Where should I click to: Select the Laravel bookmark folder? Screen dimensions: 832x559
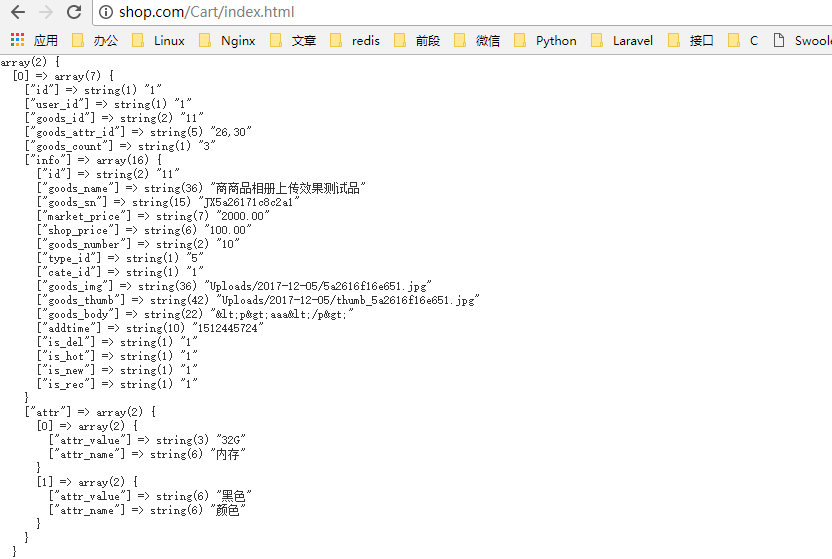click(x=622, y=41)
